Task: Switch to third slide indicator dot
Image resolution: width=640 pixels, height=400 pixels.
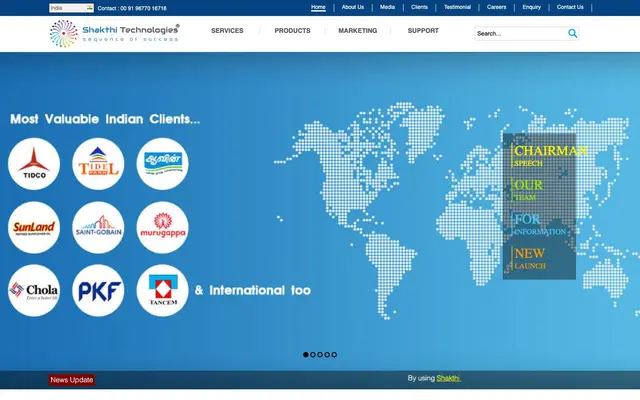Action: pyautogui.click(x=320, y=354)
